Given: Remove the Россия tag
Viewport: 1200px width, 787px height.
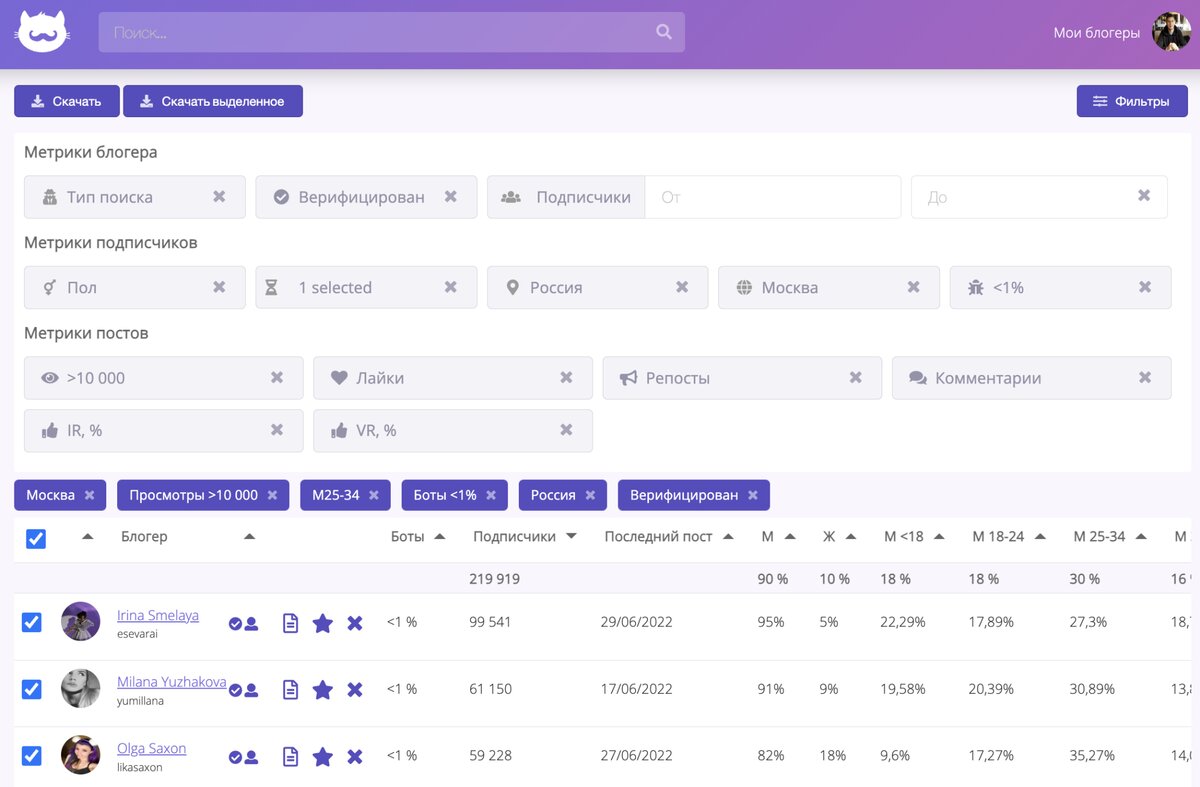Looking at the screenshot, I should [590, 495].
